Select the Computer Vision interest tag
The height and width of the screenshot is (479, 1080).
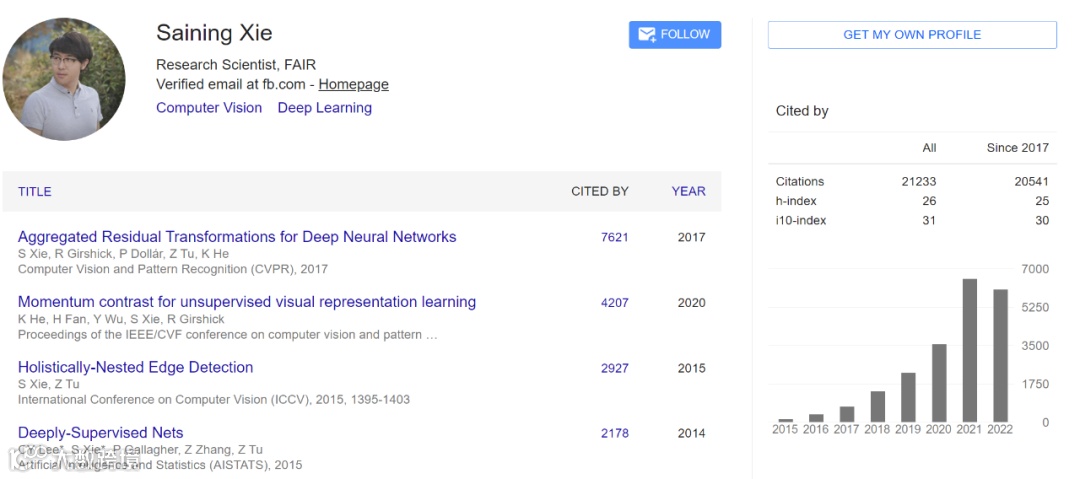pos(209,108)
